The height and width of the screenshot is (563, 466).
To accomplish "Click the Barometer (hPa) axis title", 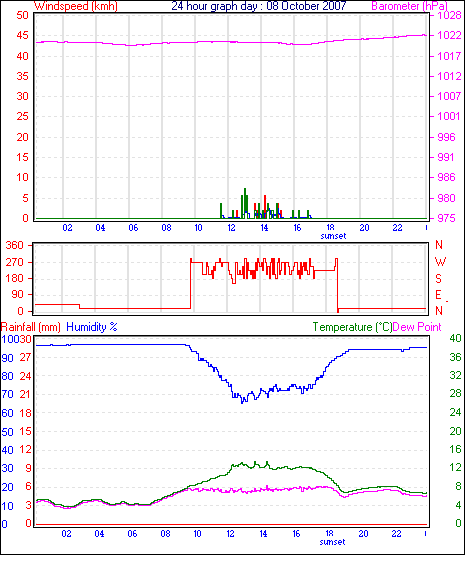I will coord(409,6).
